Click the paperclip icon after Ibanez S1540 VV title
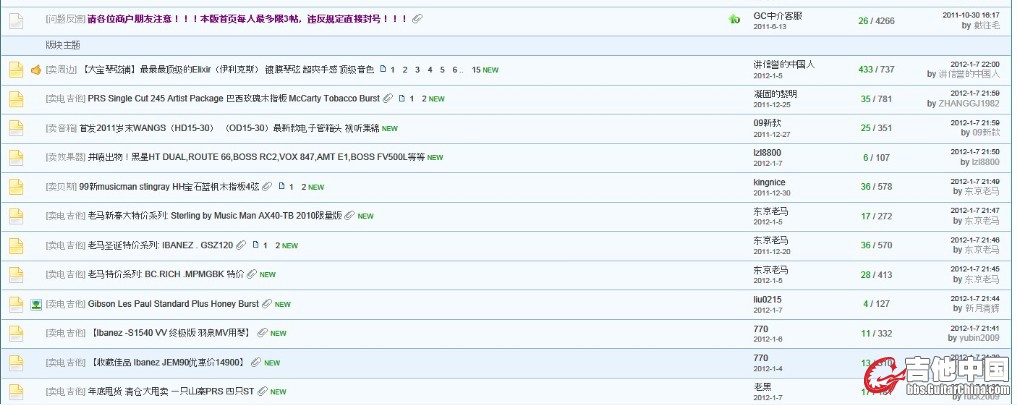The width and height of the screenshot is (1017, 405). tap(262, 332)
